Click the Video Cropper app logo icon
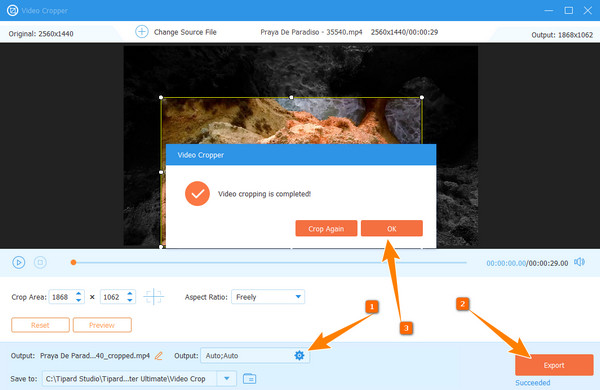Screen dimensions: 600x390 point(12,10)
